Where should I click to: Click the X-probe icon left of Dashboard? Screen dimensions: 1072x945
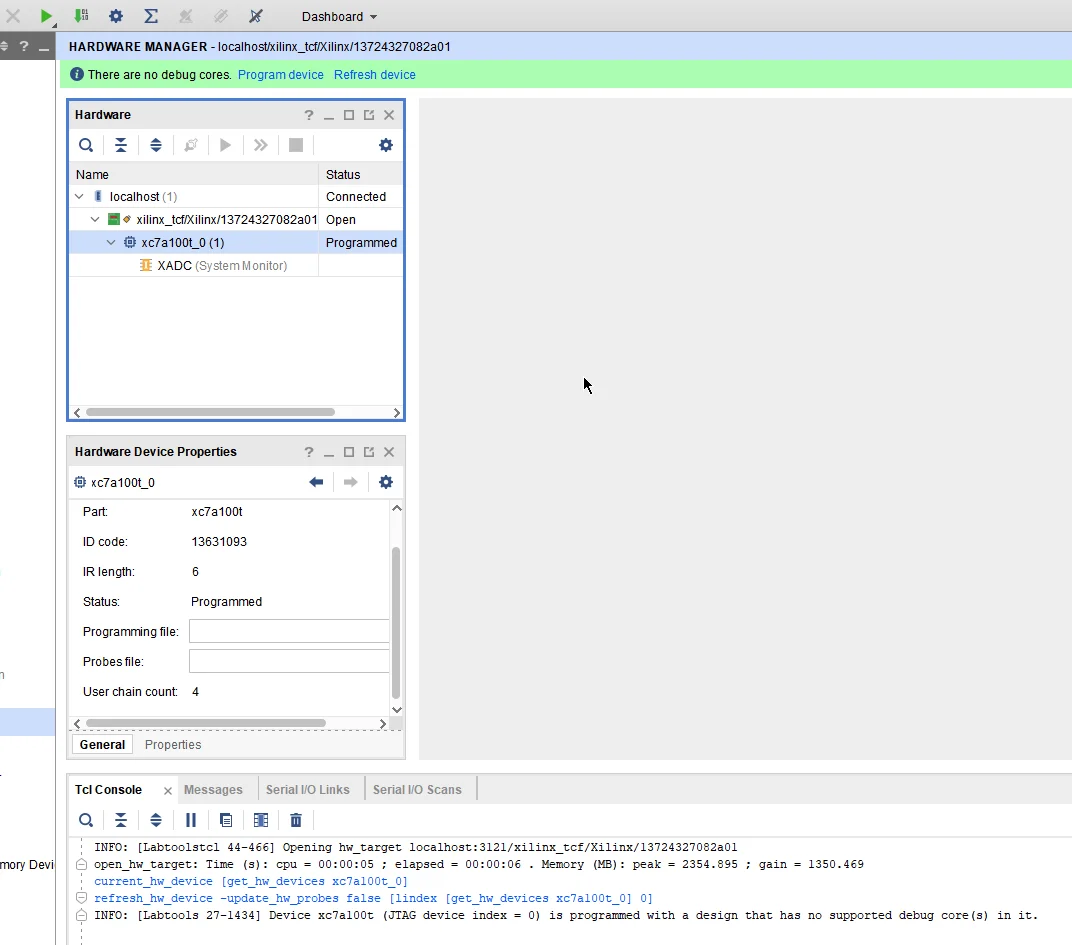coord(256,16)
